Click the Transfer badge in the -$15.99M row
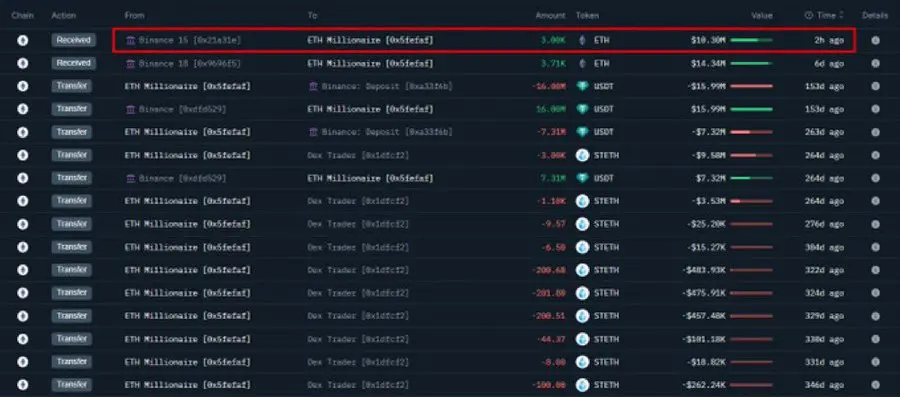This screenshot has height=397, width=900. (x=72, y=86)
